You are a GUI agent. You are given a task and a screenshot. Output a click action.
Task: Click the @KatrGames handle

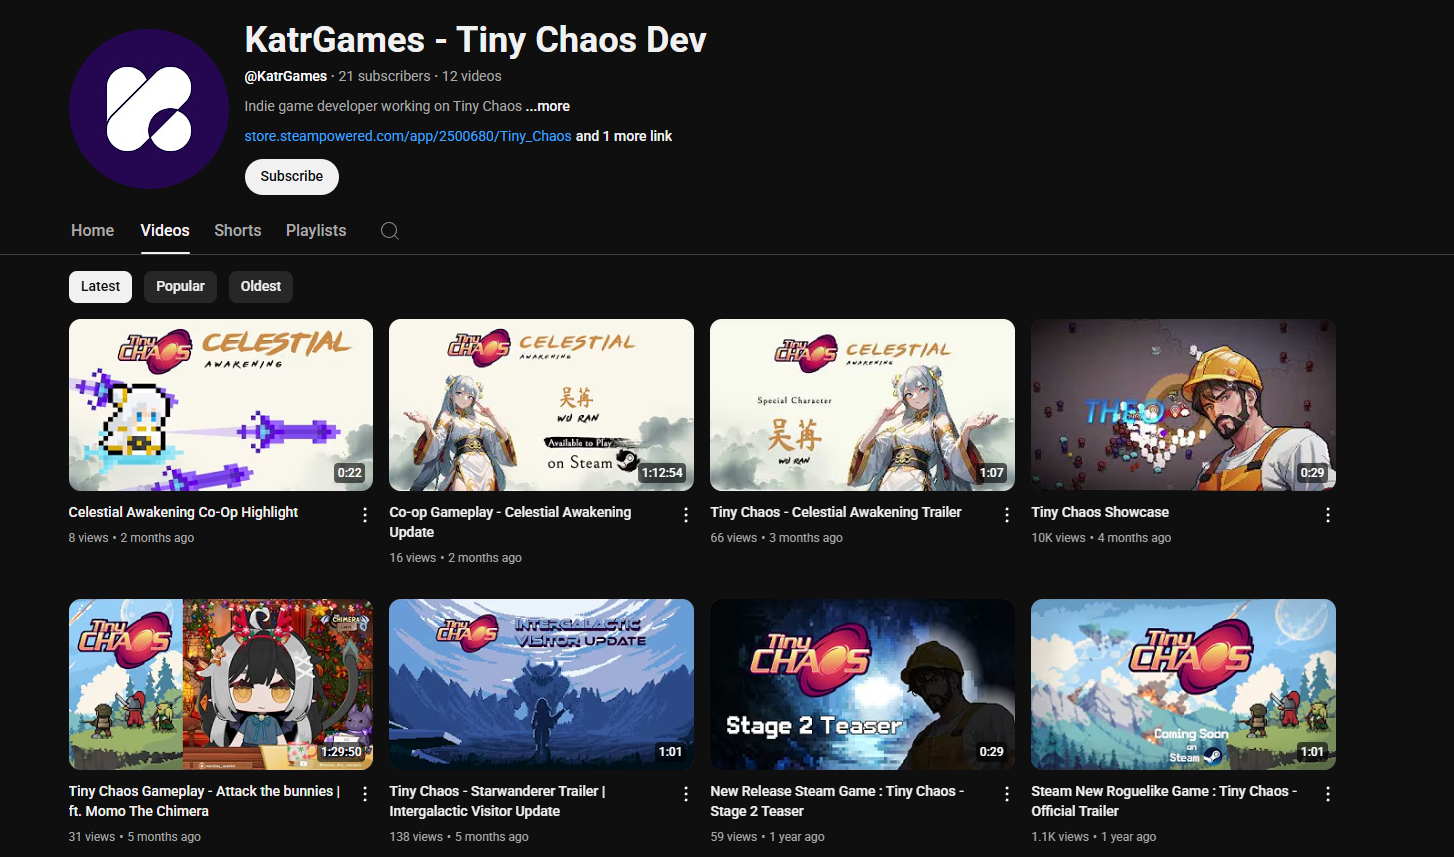[x=286, y=76]
